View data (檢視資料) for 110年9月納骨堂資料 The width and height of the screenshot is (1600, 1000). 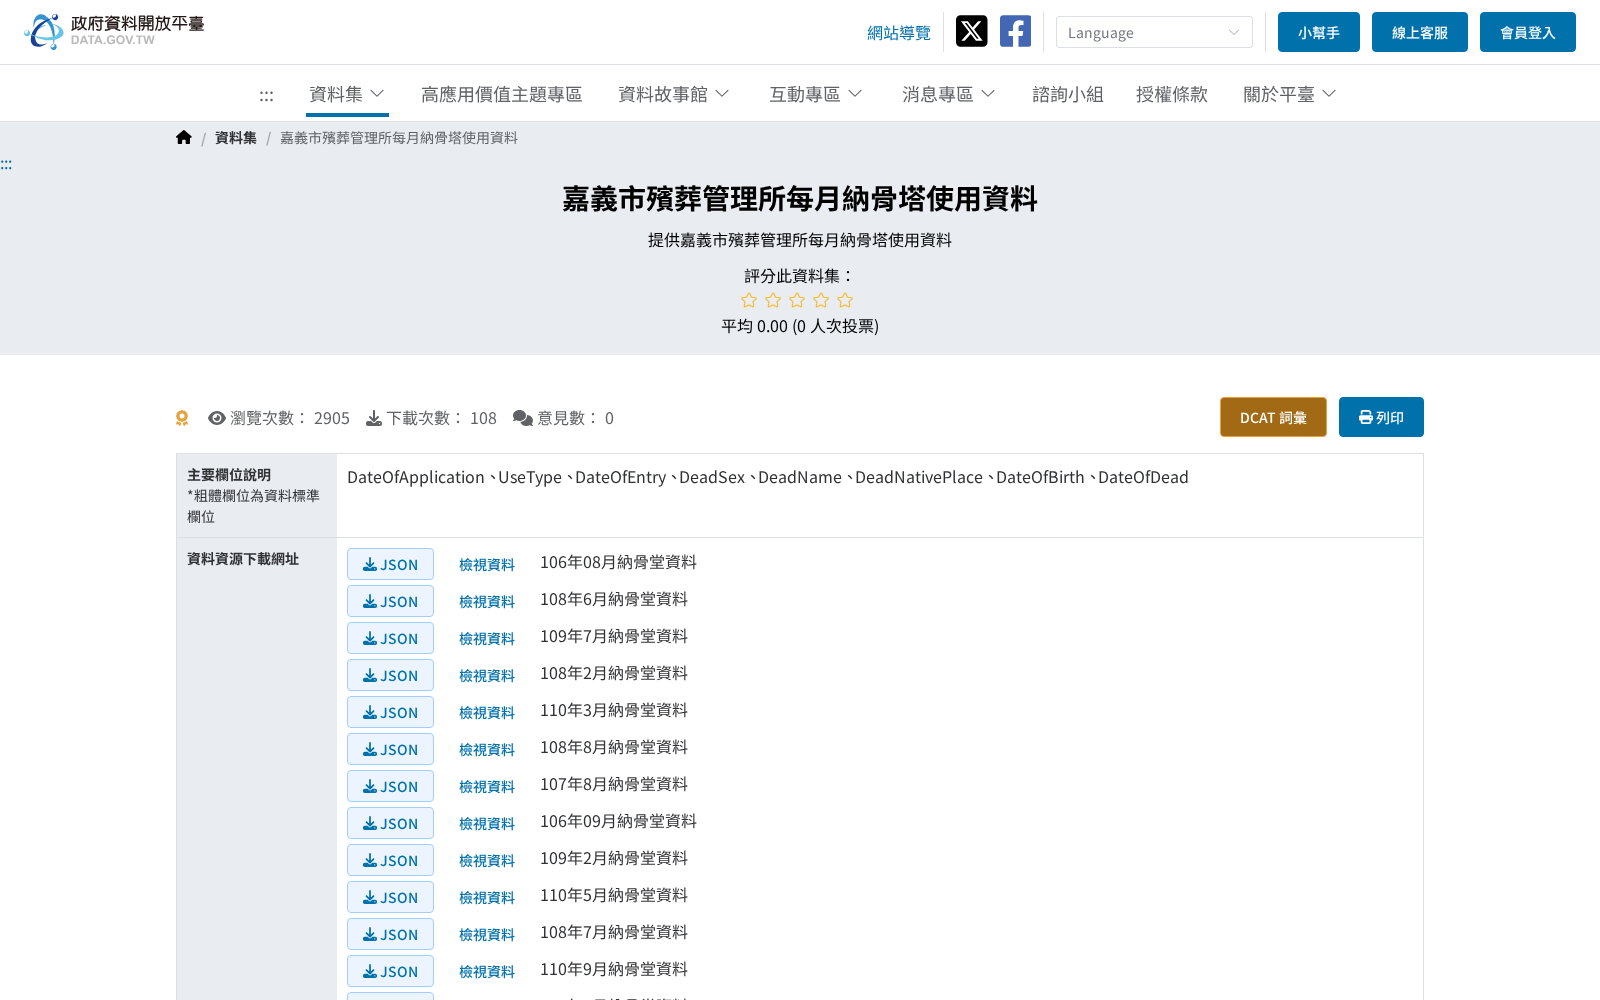tap(487, 972)
